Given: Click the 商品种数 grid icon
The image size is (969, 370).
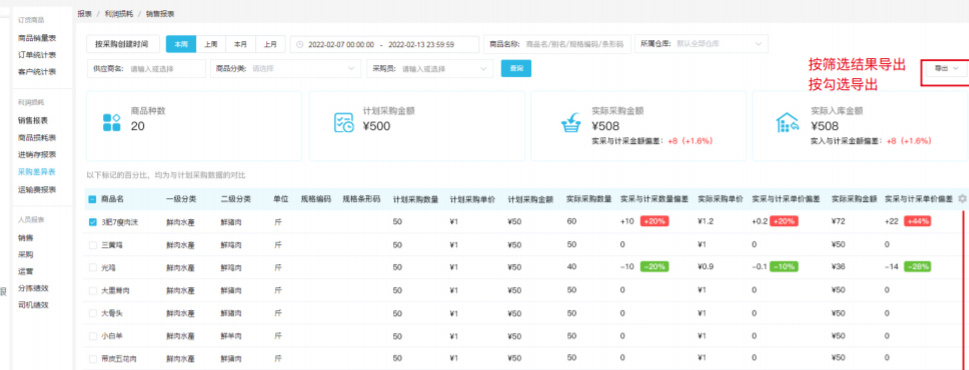Looking at the screenshot, I should pyautogui.click(x=111, y=122).
